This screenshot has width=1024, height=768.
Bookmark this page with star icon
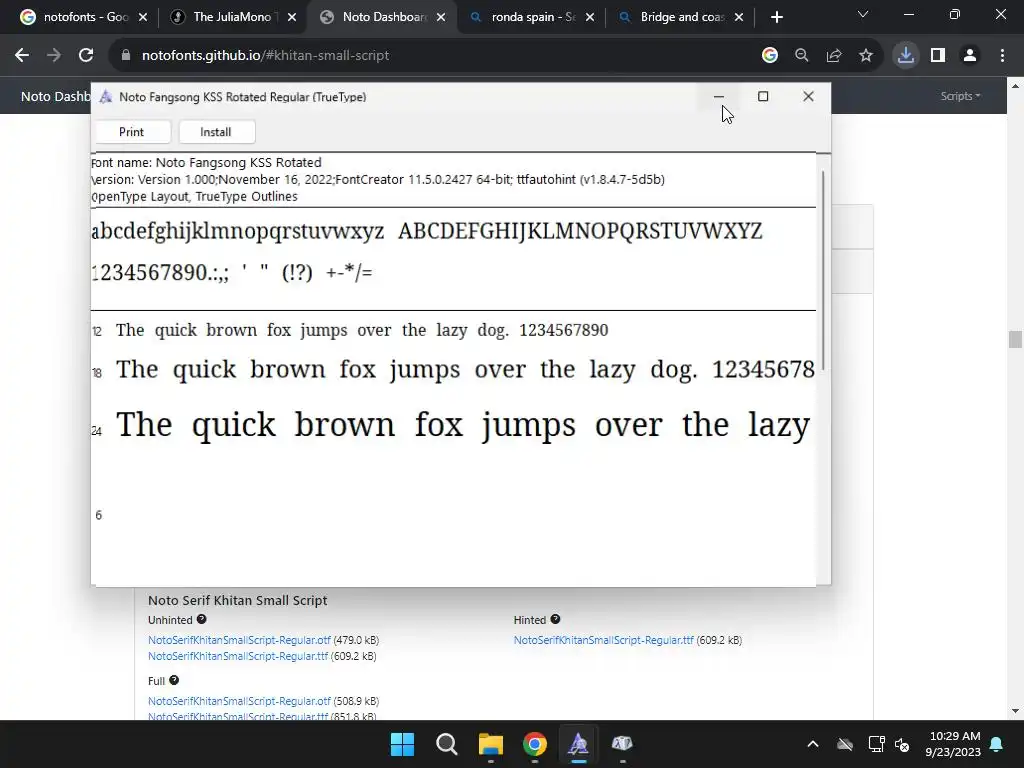coord(865,56)
